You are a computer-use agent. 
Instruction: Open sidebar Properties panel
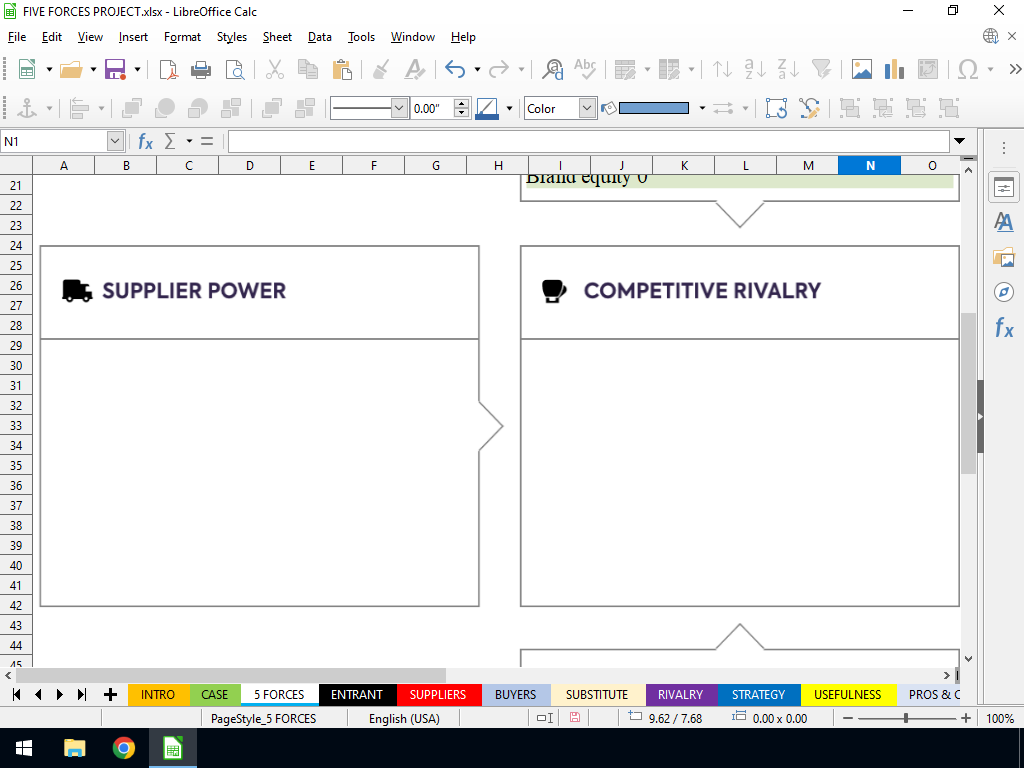(1004, 189)
